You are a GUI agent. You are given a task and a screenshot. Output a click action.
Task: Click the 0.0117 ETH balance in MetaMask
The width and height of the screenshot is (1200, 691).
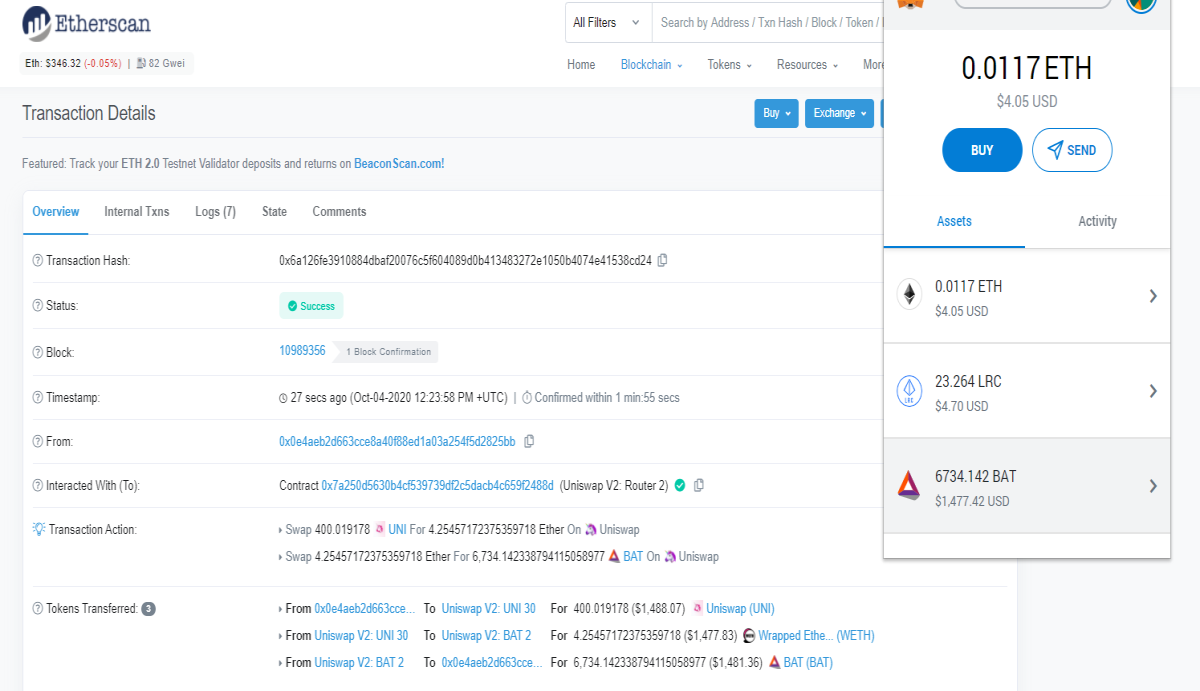(x=1027, y=68)
